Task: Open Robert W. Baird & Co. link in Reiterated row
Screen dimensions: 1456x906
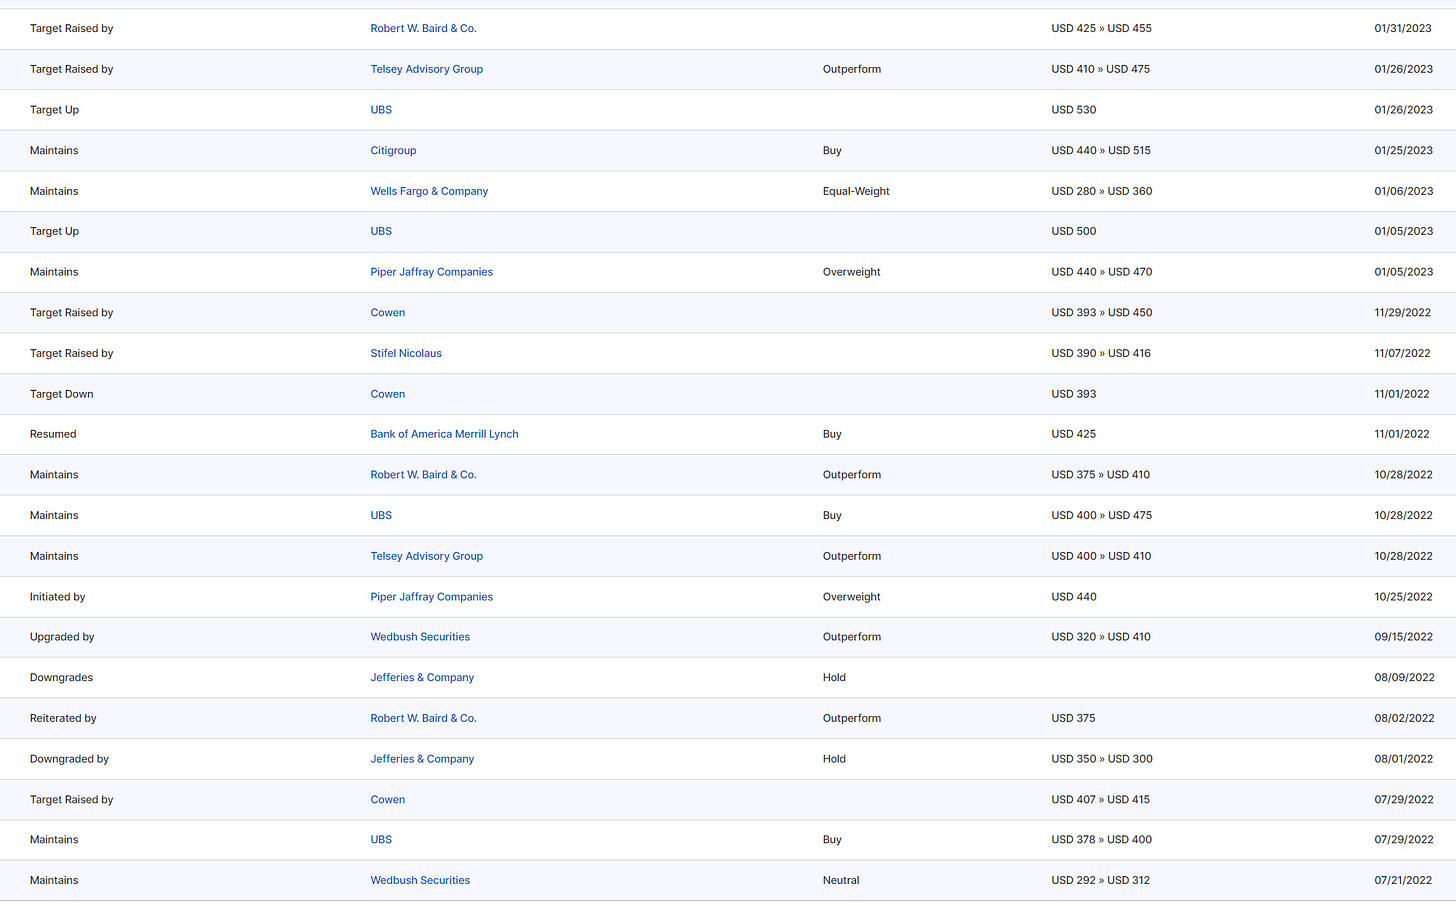Action: coord(423,718)
